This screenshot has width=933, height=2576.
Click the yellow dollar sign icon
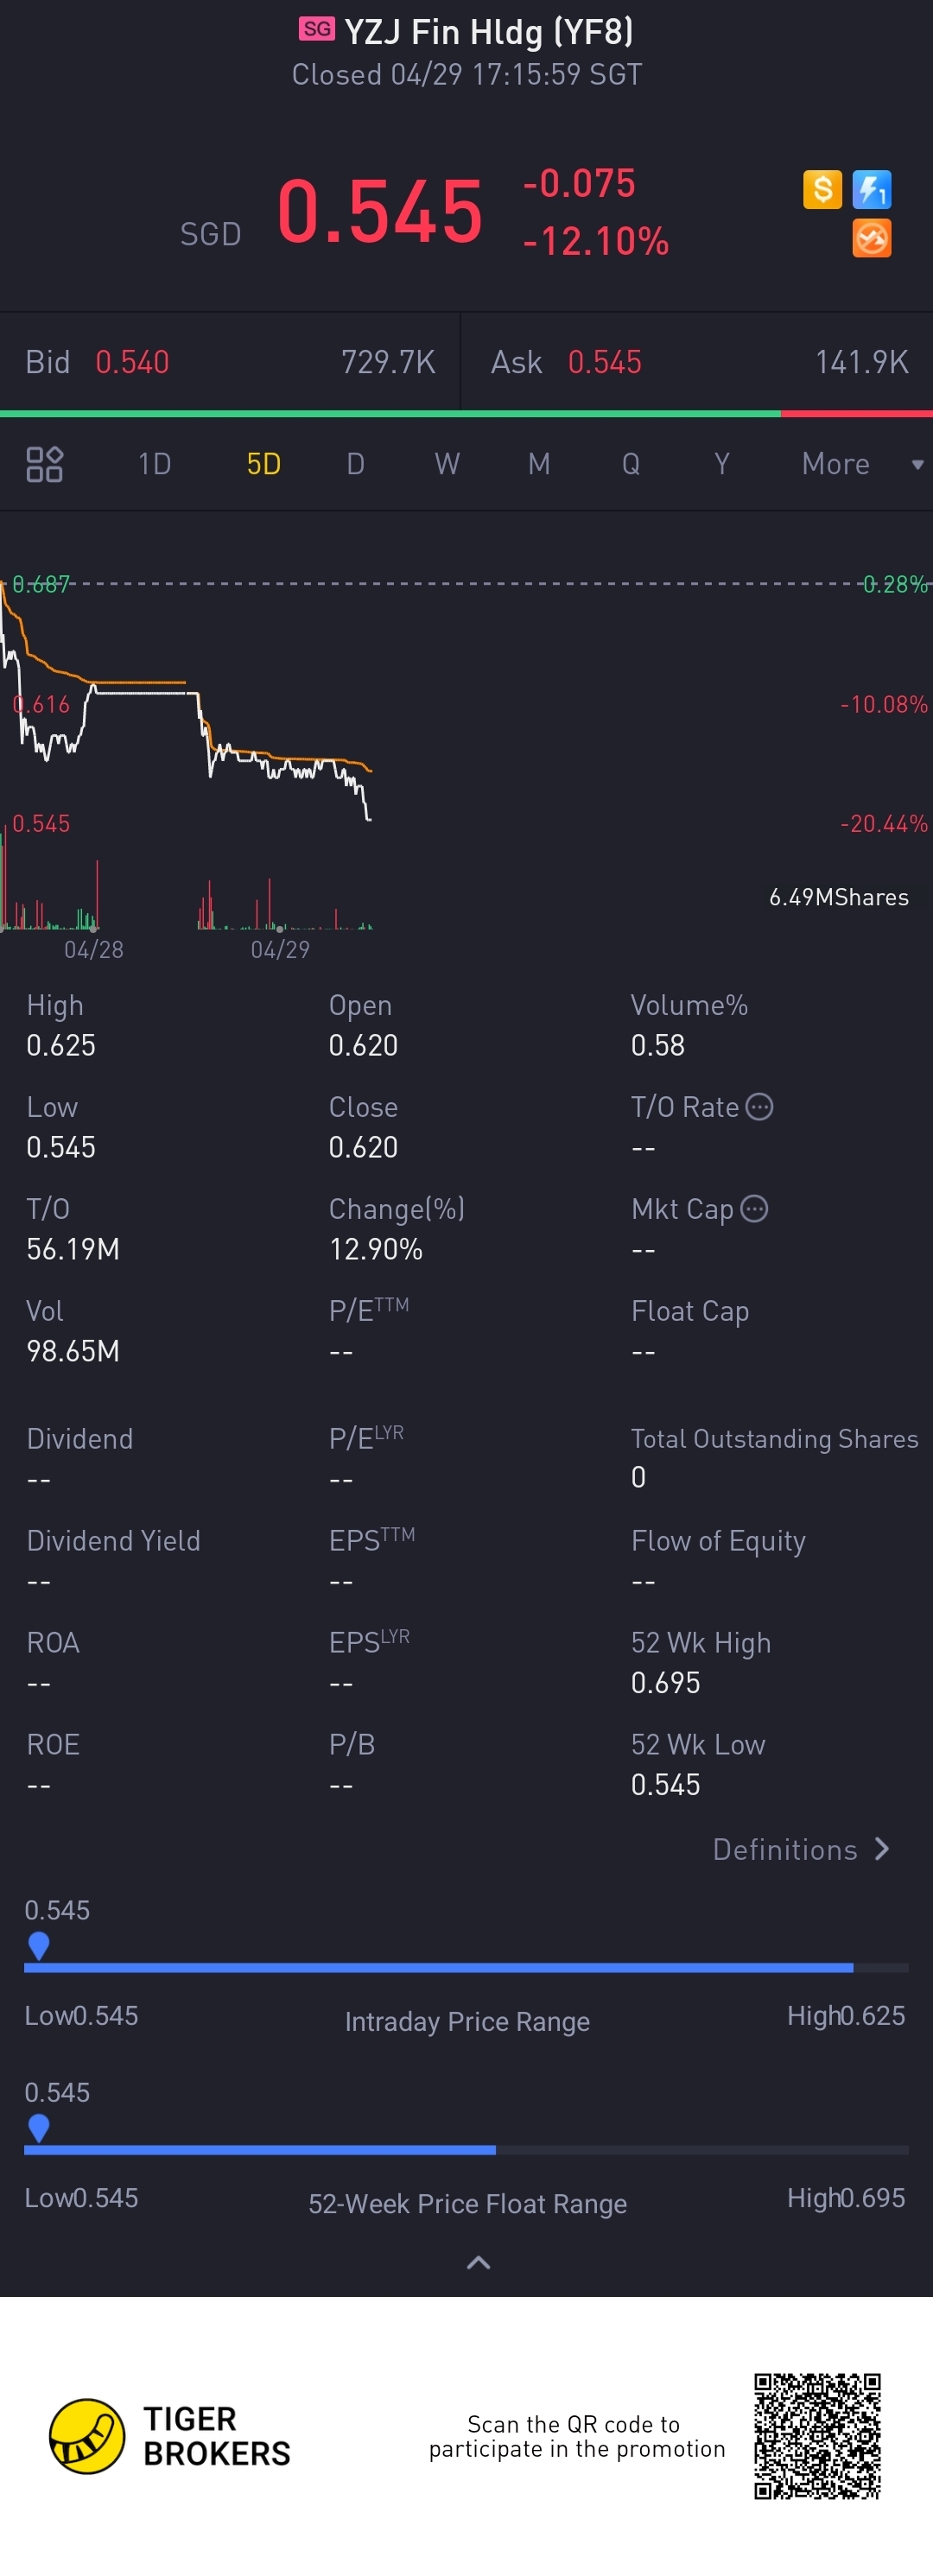(822, 189)
